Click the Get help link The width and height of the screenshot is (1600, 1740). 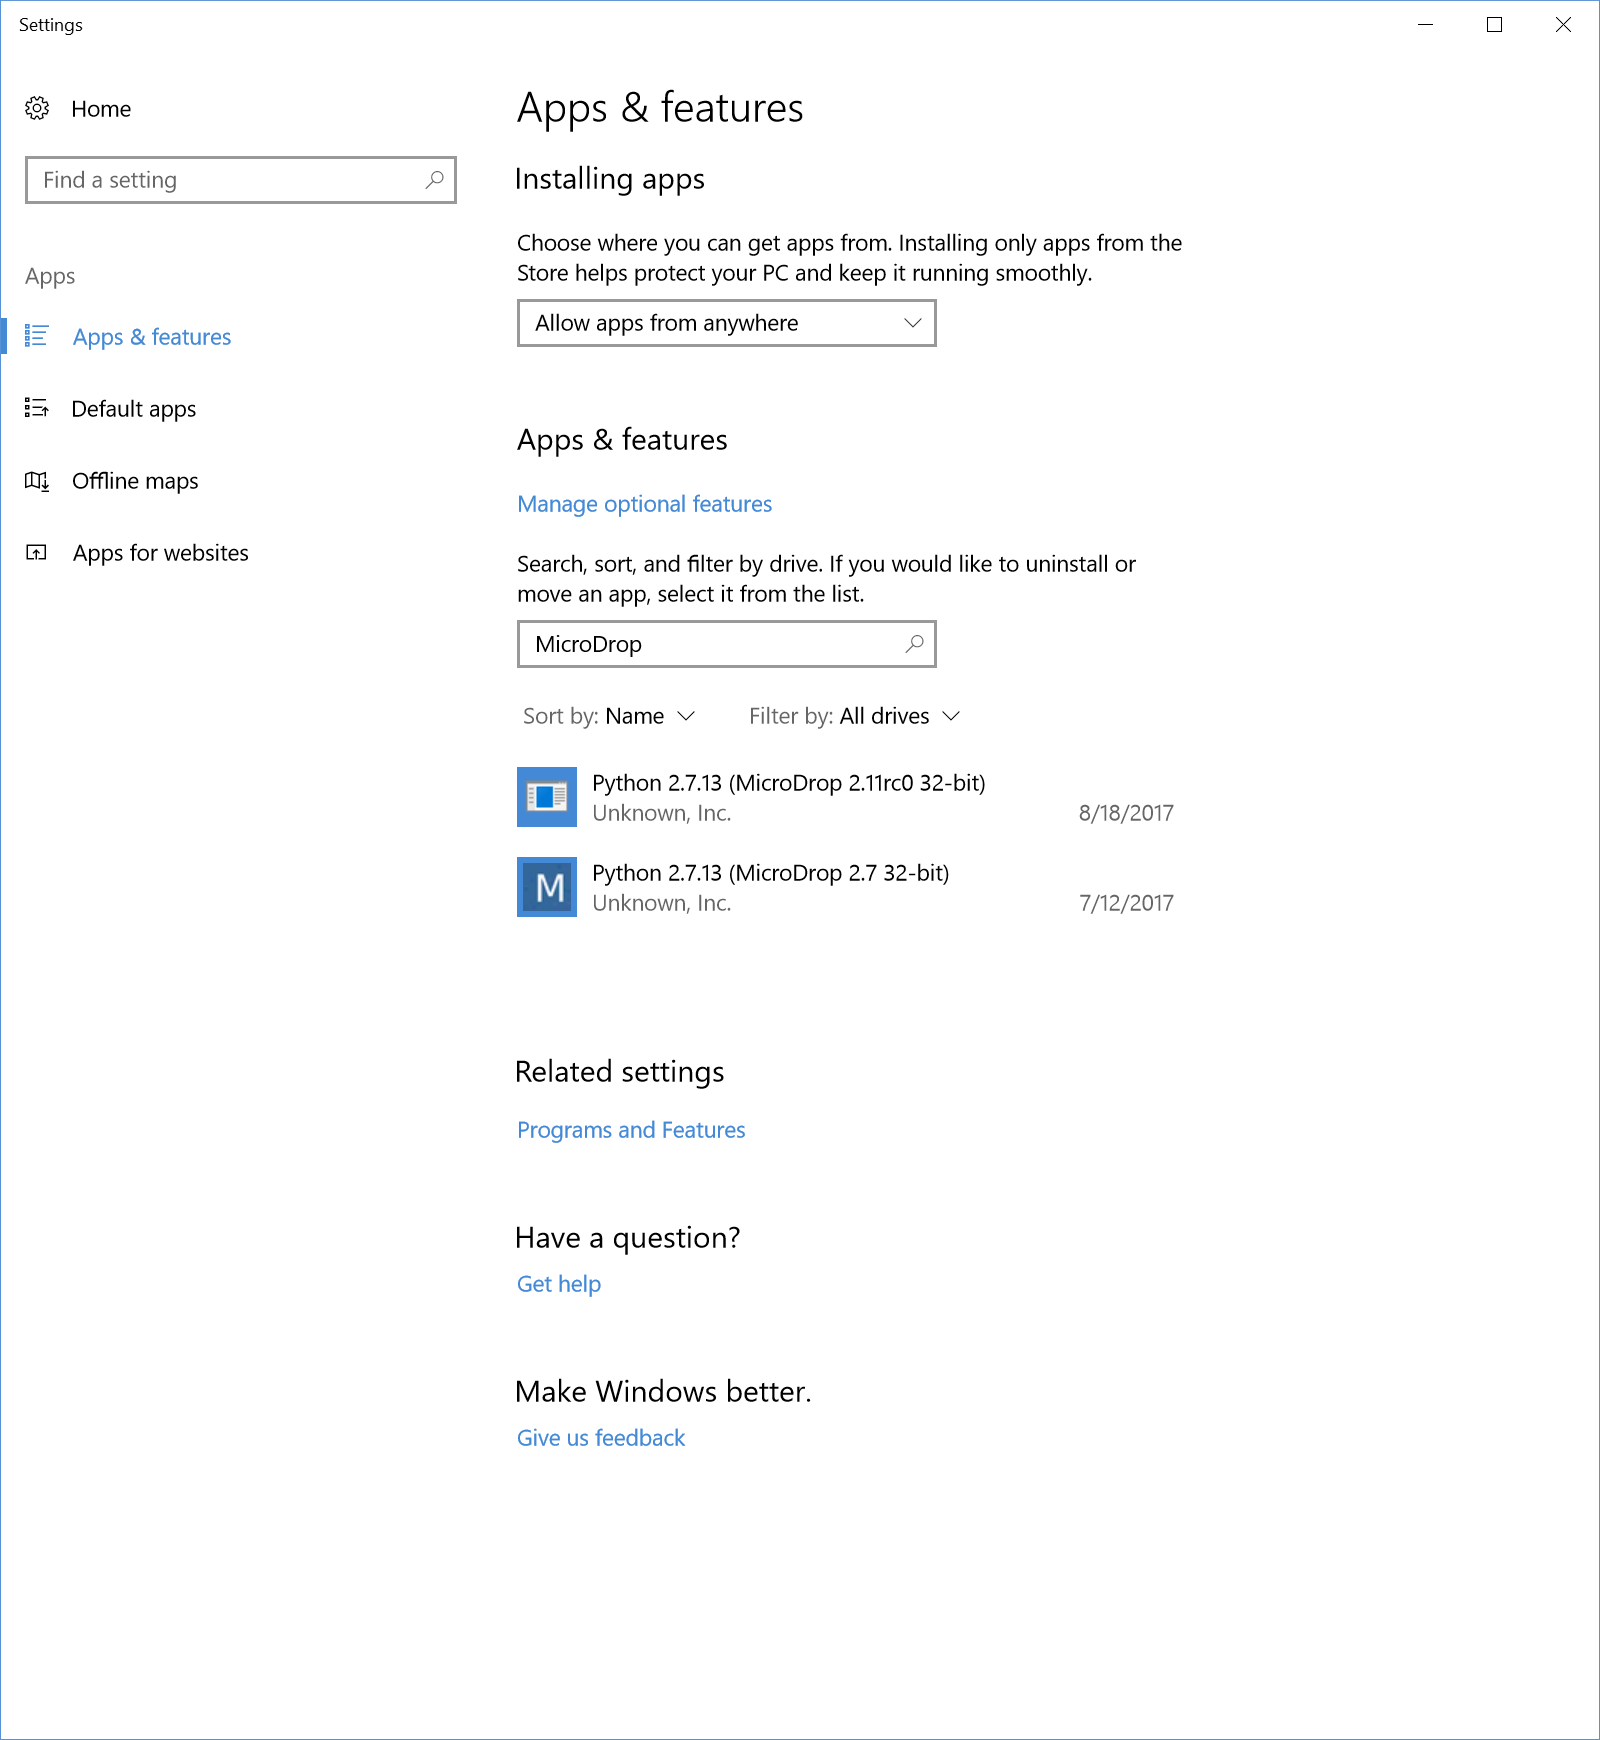point(559,1284)
